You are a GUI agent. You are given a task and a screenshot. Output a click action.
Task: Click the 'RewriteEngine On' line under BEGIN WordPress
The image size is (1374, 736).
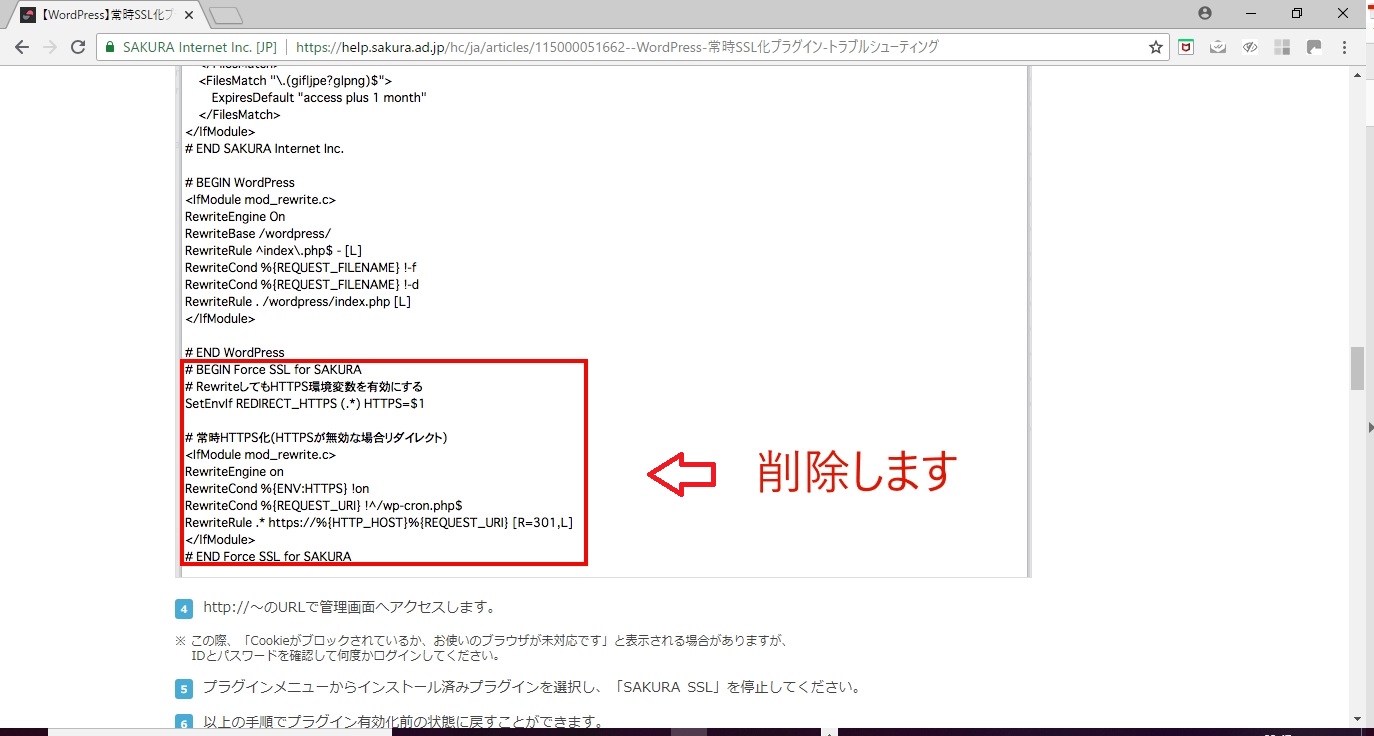235,217
